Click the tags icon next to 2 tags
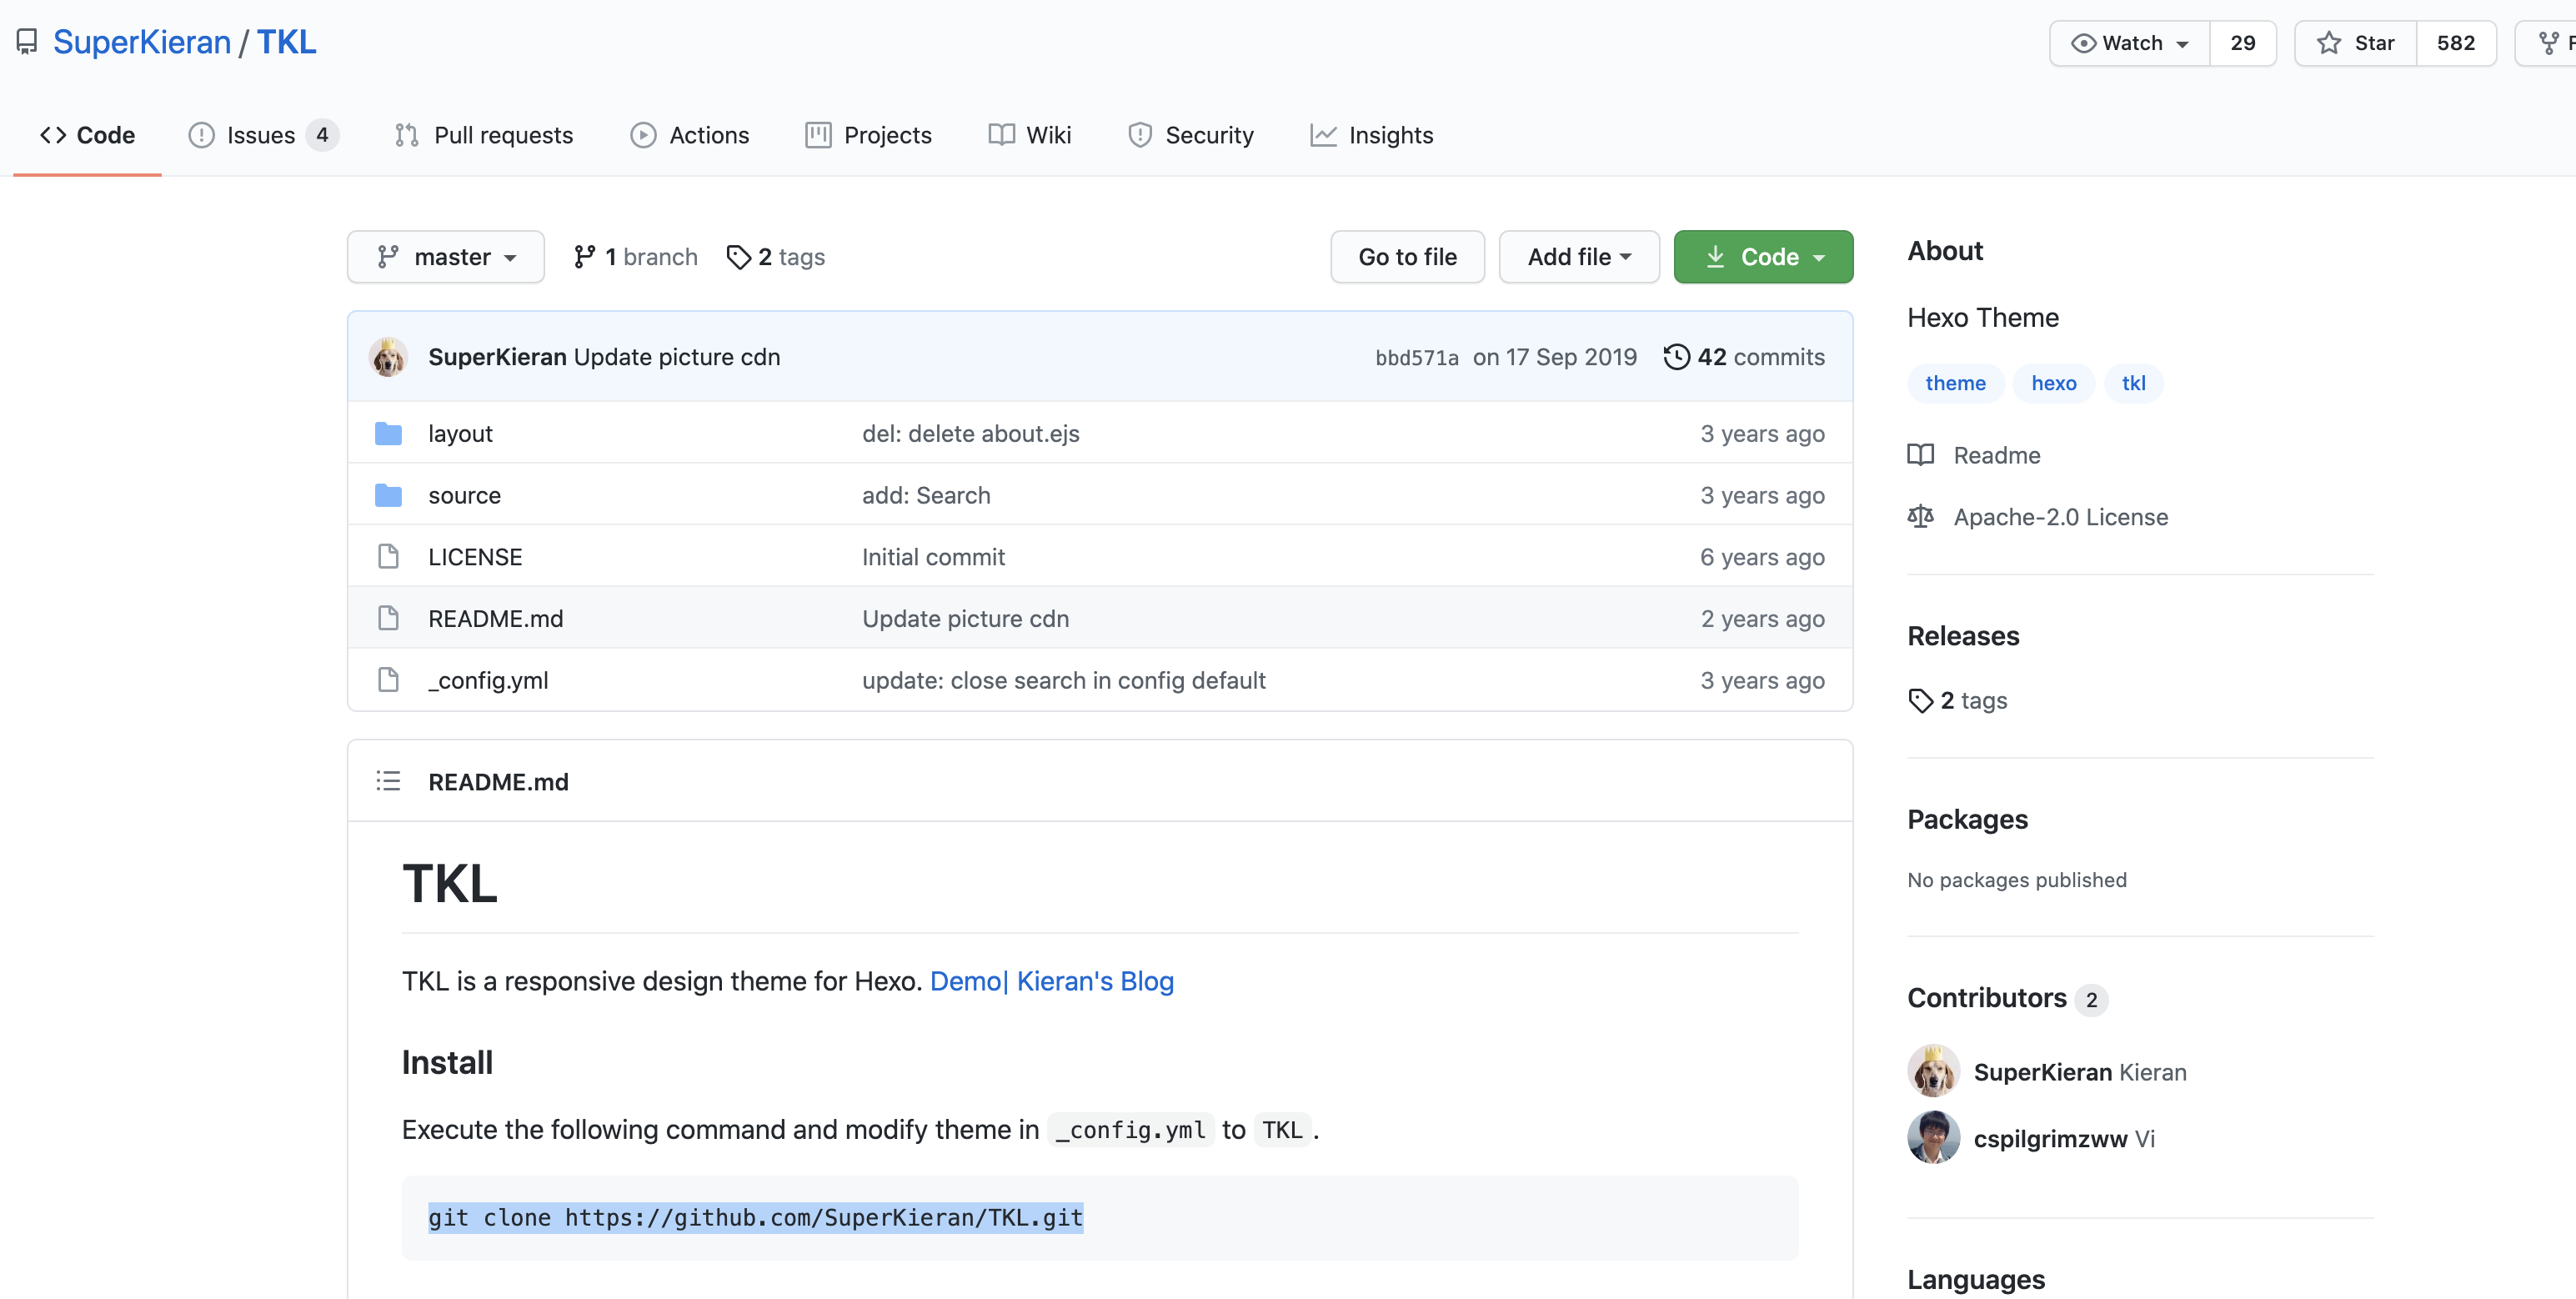 tap(739, 257)
